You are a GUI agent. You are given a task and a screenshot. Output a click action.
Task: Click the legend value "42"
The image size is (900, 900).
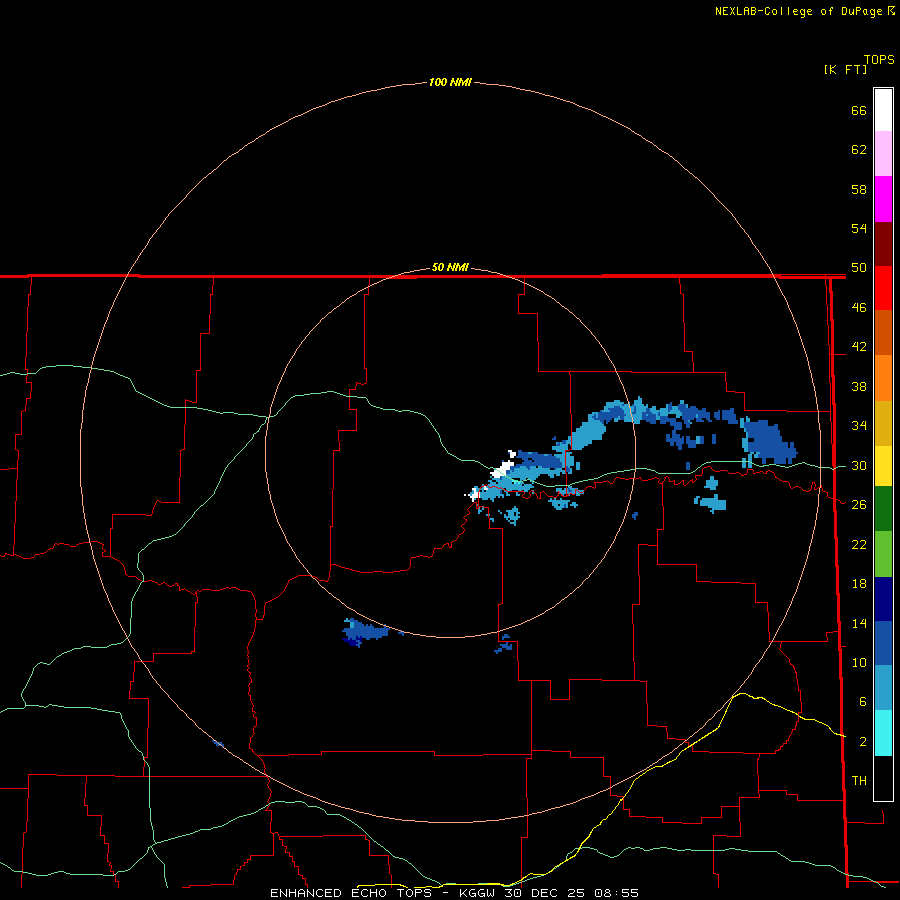point(859,347)
